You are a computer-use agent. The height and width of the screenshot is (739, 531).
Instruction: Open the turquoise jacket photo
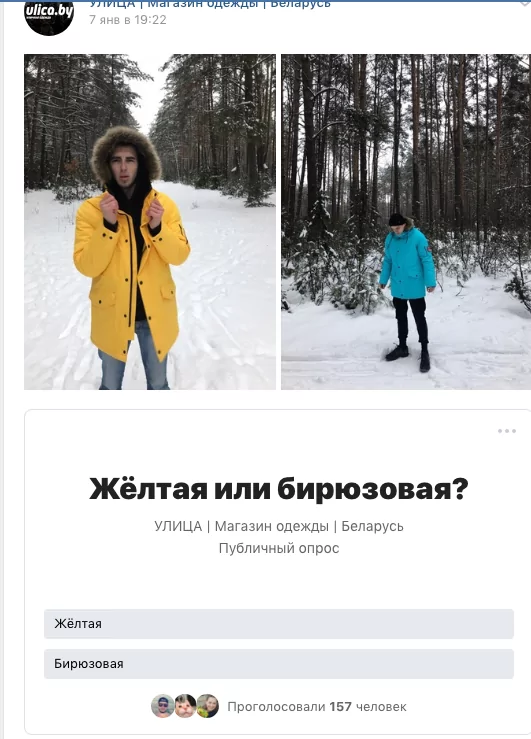406,222
